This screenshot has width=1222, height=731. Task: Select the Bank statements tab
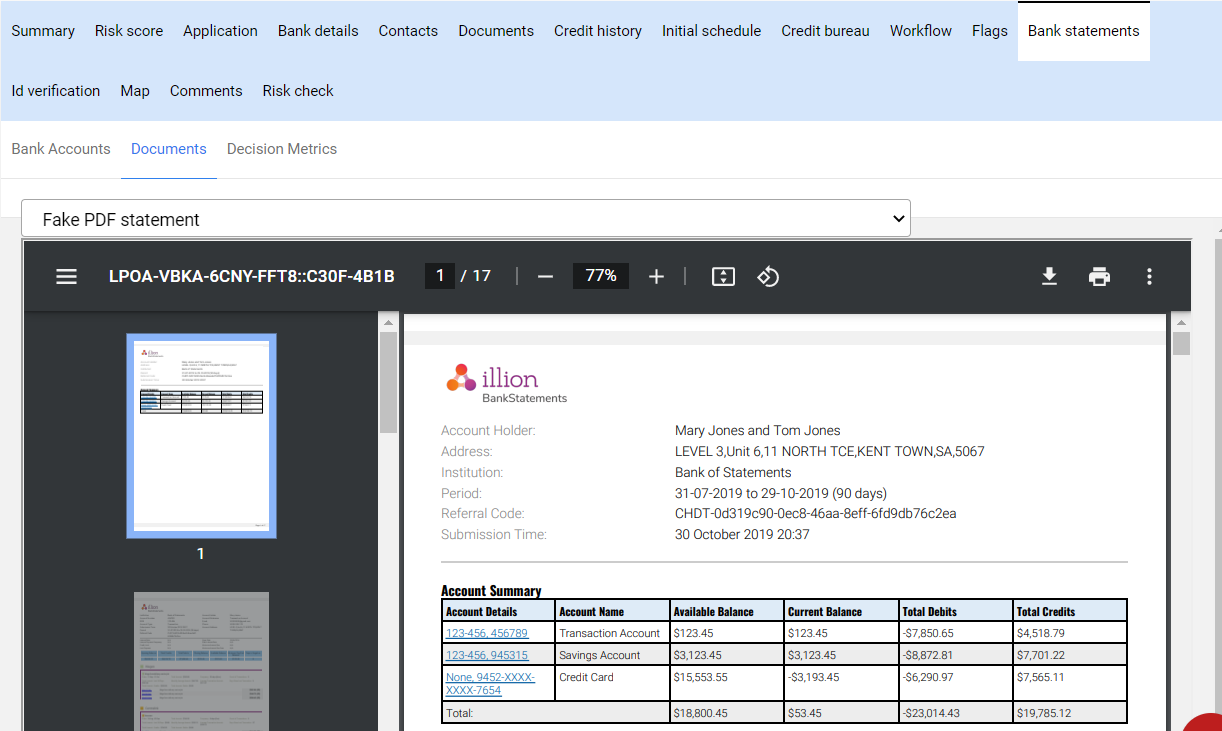click(1084, 31)
